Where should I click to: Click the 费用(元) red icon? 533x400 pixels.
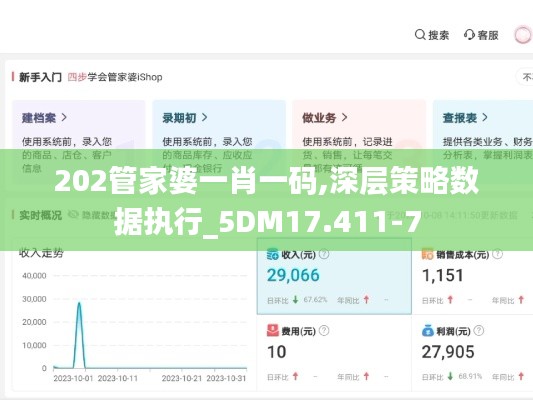(273, 331)
